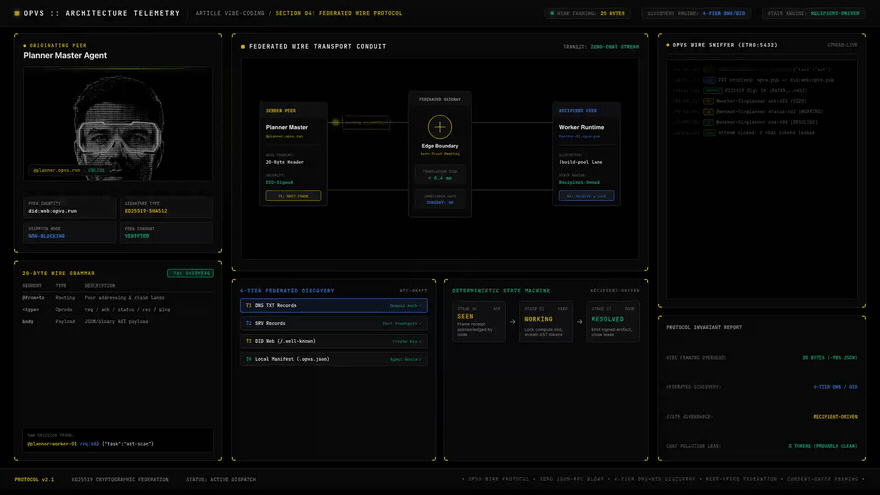The image size is (880, 495).
Task: Click the TX emit frame button in Sender Peer
Action: tap(293, 196)
